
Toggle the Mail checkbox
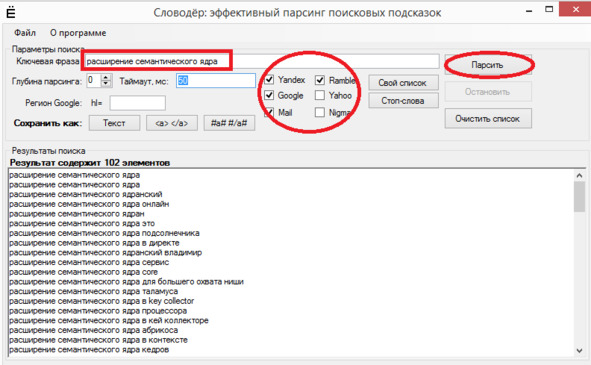click(x=269, y=112)
